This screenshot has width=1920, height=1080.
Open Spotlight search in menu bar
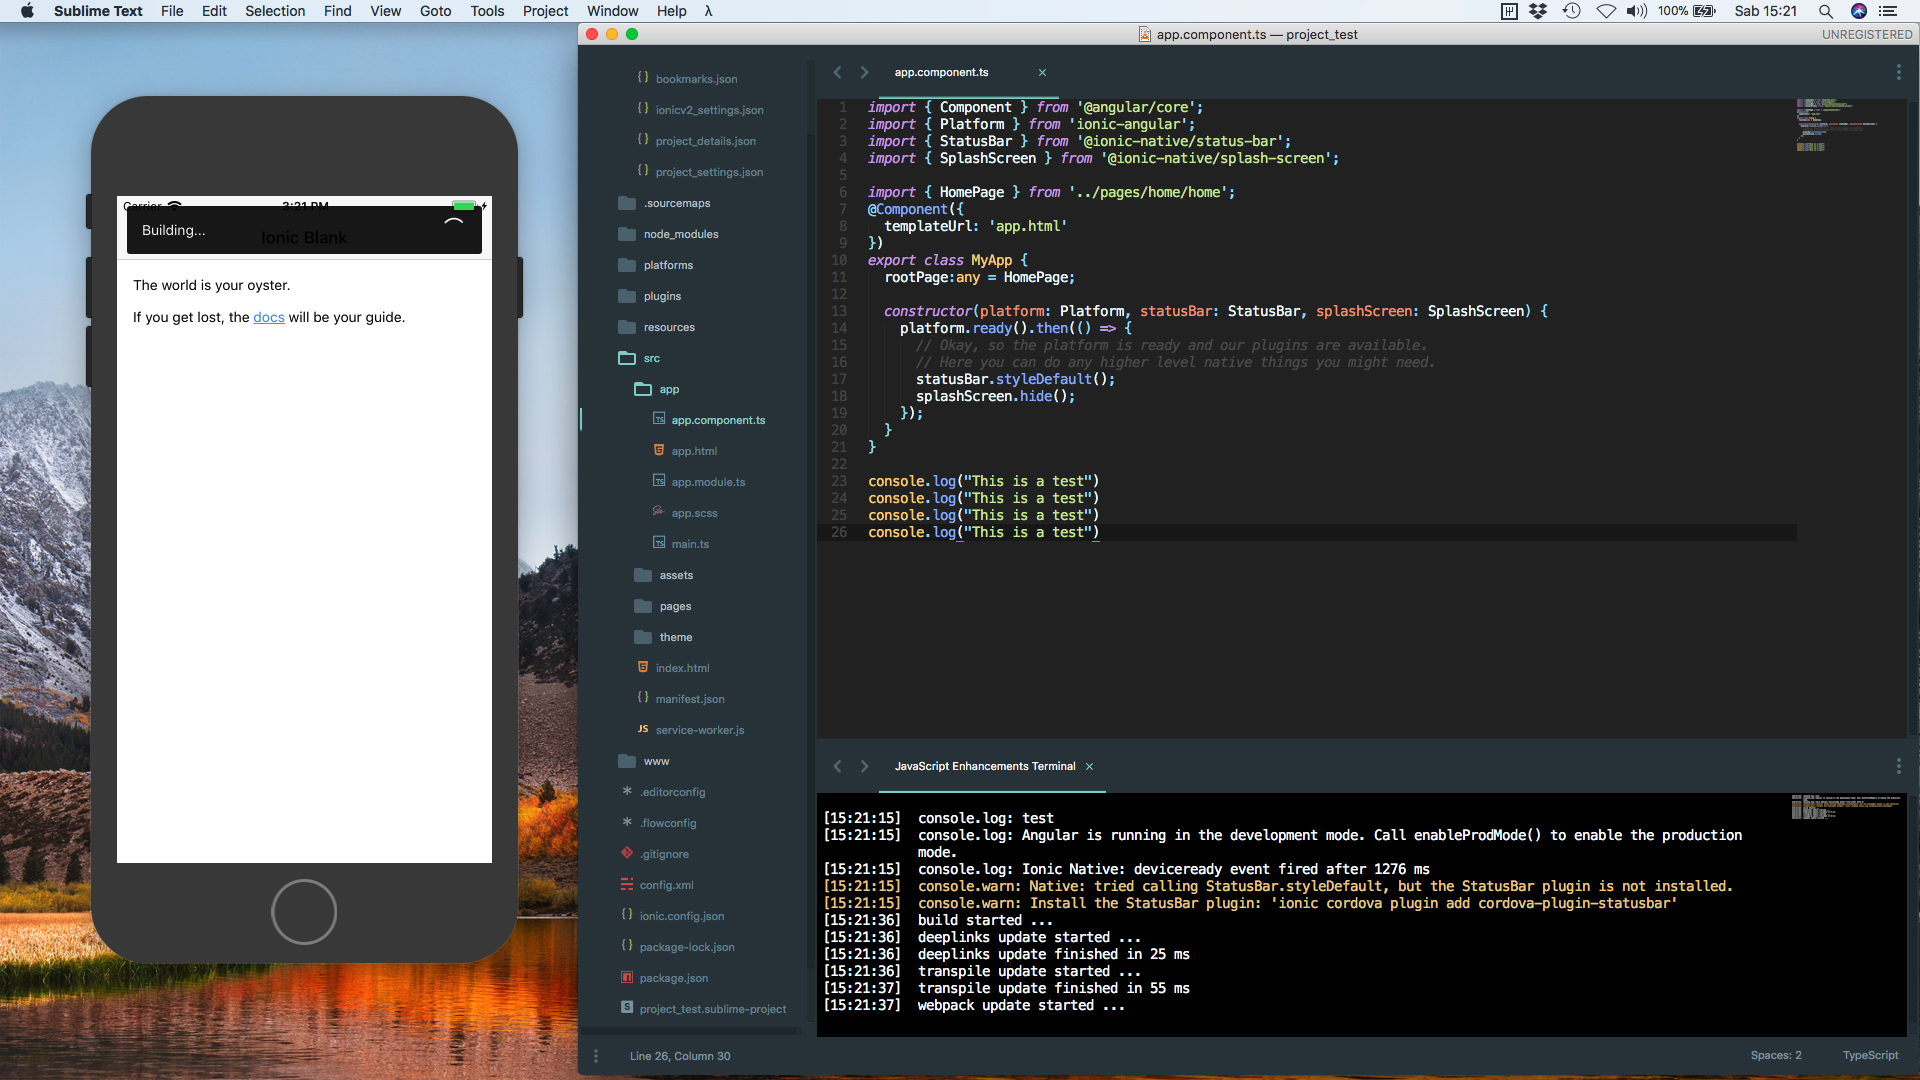click(x=1825, y=11)
